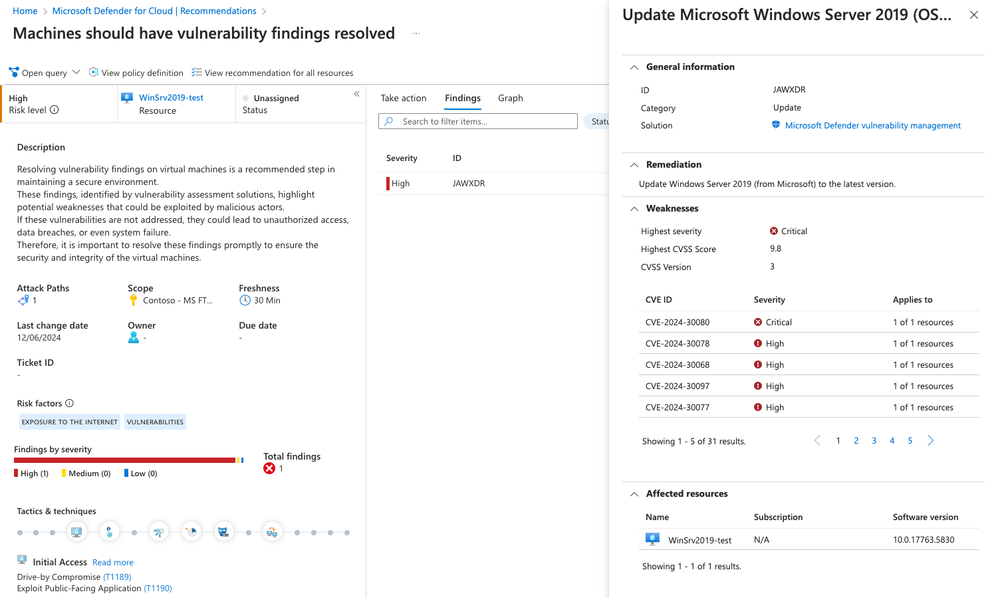Select the linked-computers tactic icon in timeline
This screenshot has width=998, height=598.
[x=272, y=532]
